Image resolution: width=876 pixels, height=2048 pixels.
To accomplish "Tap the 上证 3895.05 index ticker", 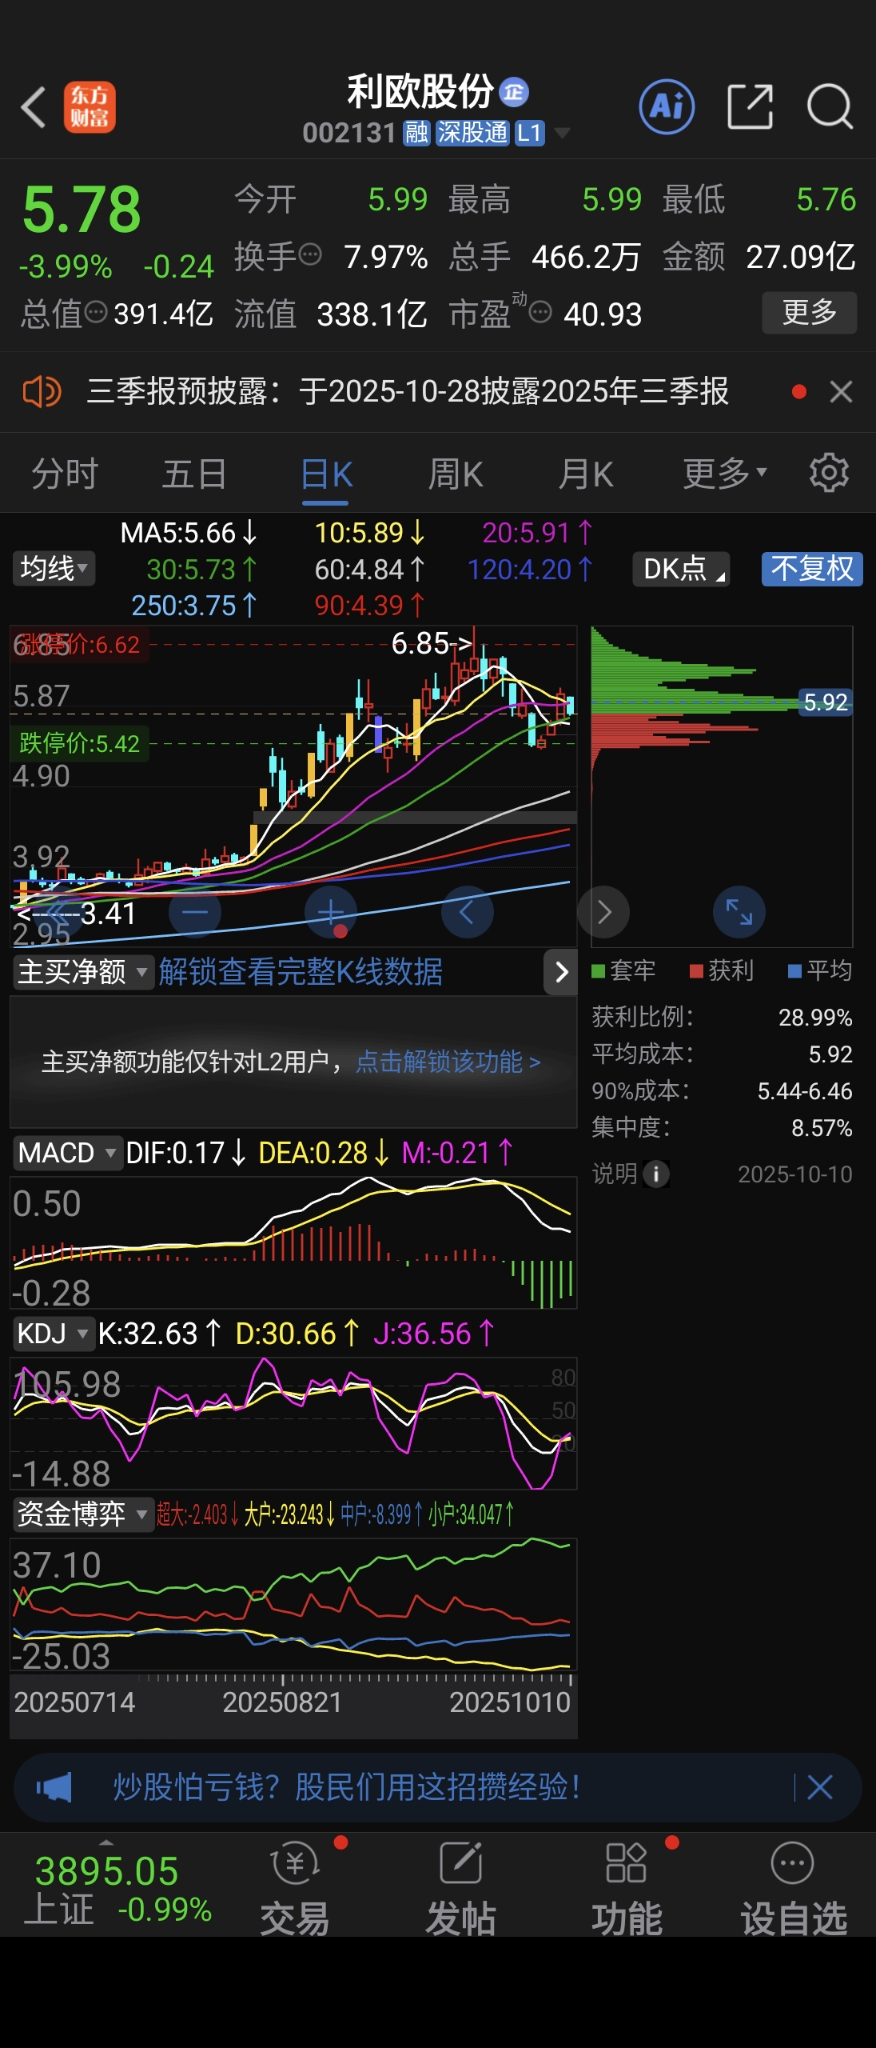I will coord(117,1888).
